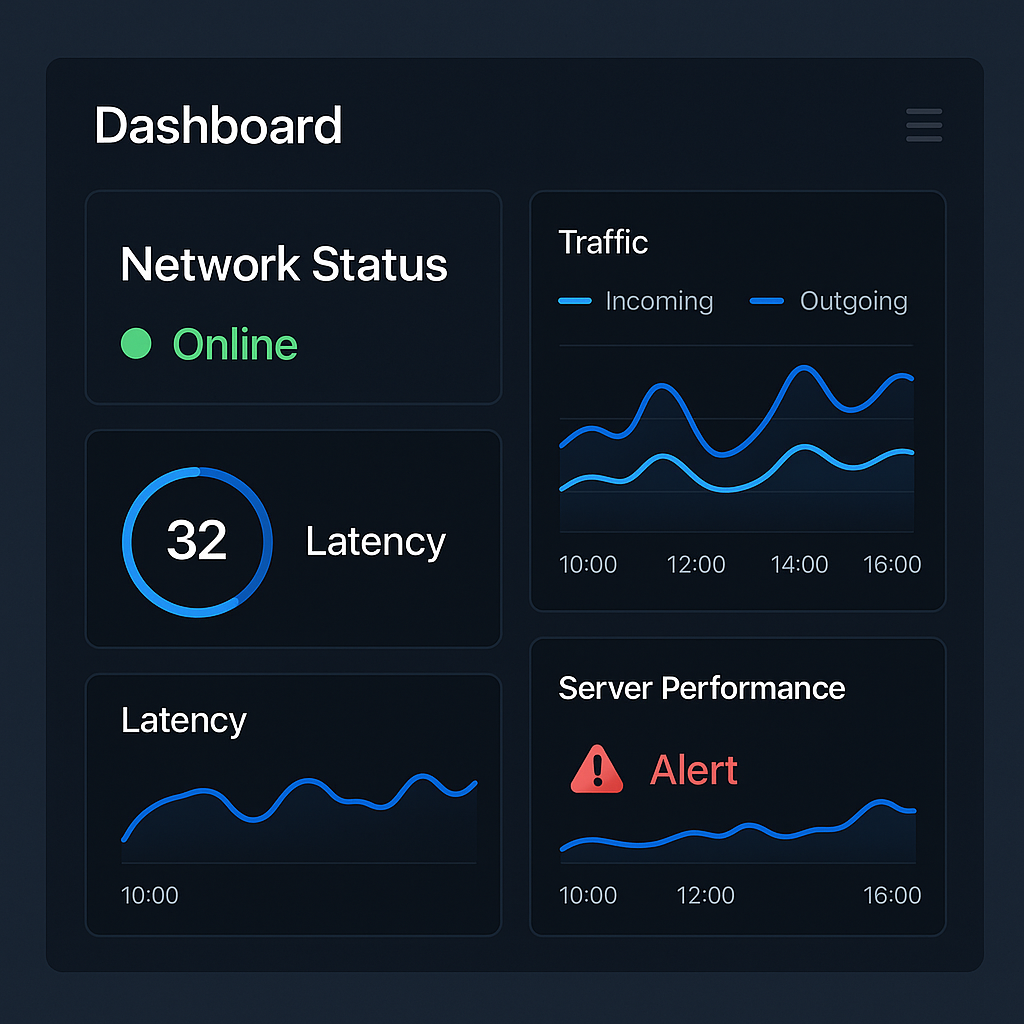Viewport: 1024px width, 1024px height.
Task: Click the 10:00 label under Server Performance
Action: pos(588,895)
